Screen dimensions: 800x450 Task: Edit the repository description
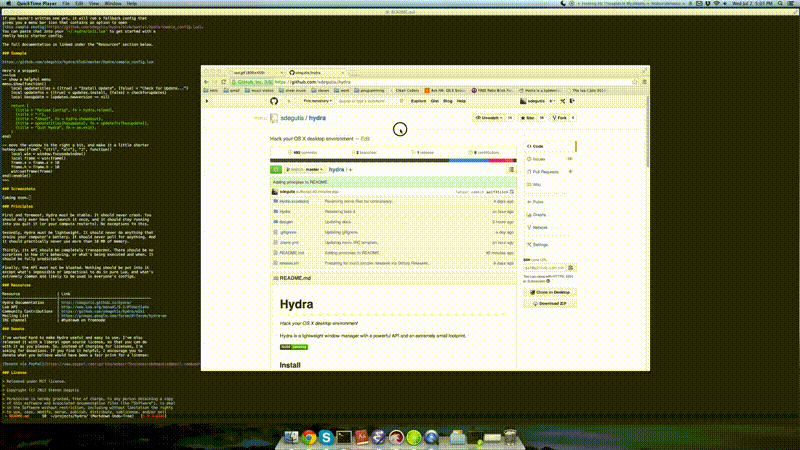click(x=365, y=139)
